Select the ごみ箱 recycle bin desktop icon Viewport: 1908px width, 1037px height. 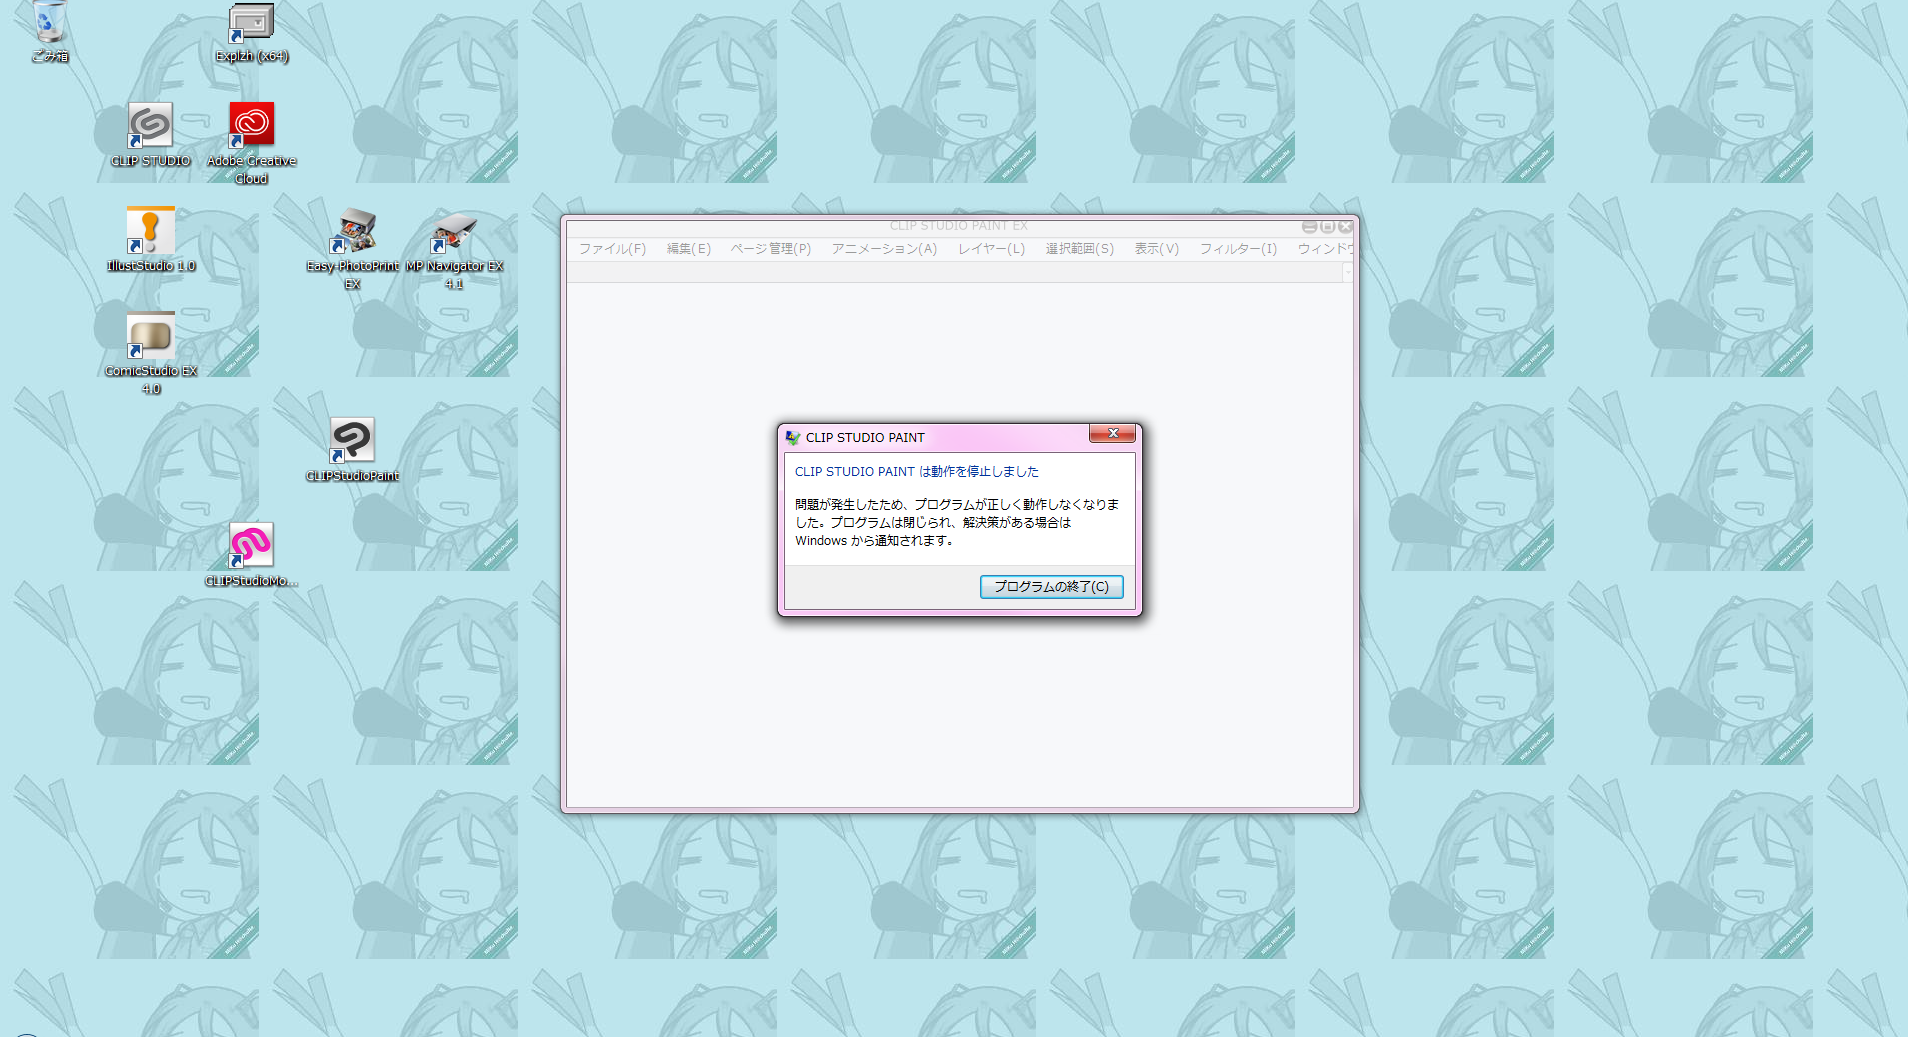coord(49,32)
